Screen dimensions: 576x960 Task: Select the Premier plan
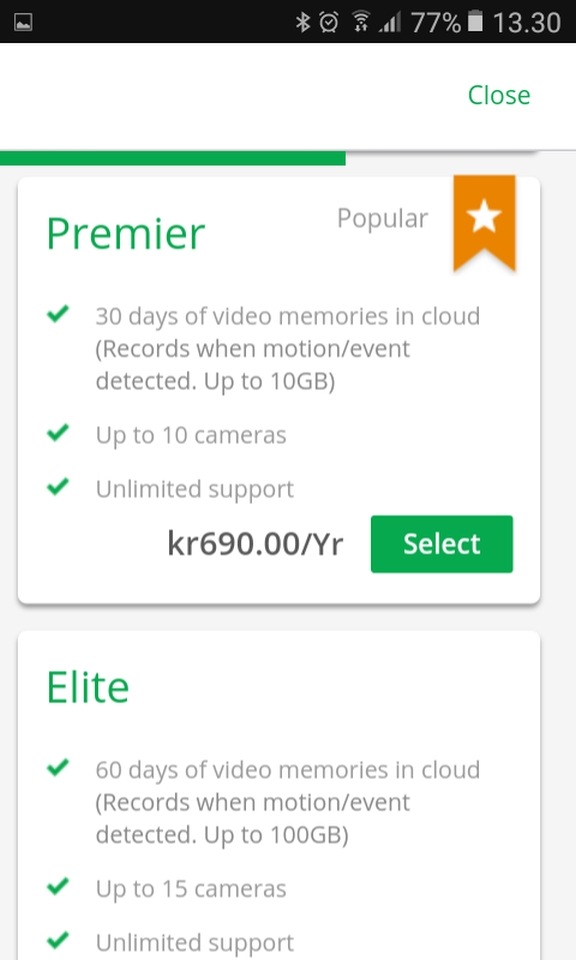441,544
